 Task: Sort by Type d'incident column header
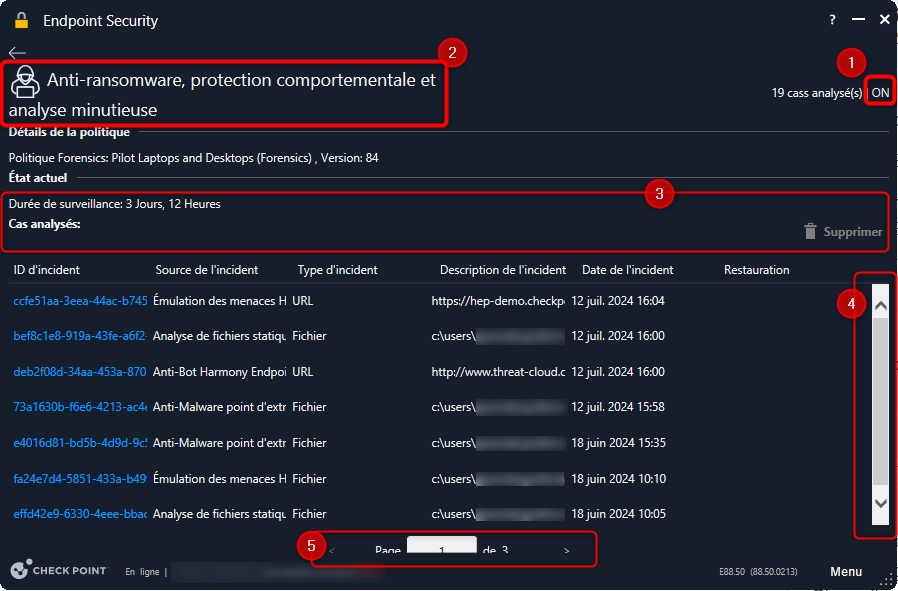[x=337, y=270]
